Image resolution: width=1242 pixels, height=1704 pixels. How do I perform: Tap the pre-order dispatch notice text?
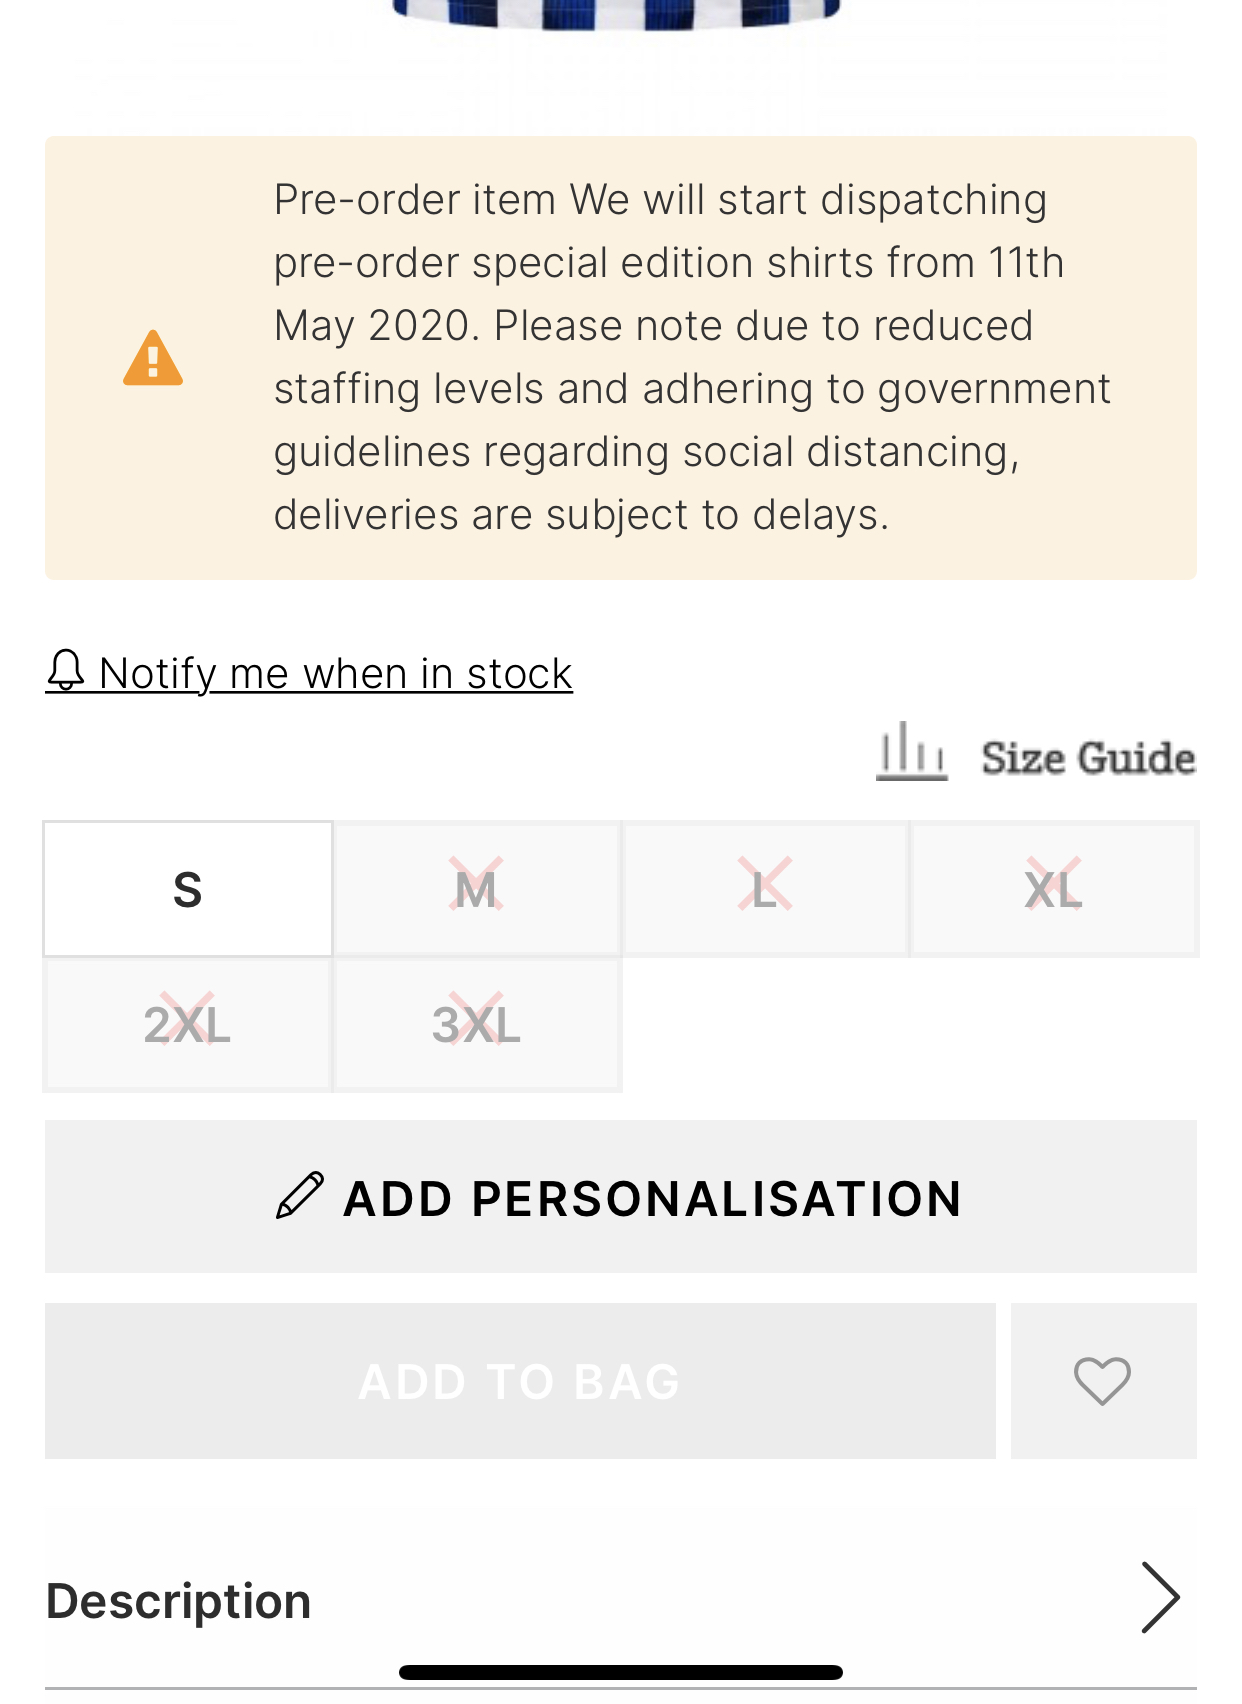[x=692, y=357]
